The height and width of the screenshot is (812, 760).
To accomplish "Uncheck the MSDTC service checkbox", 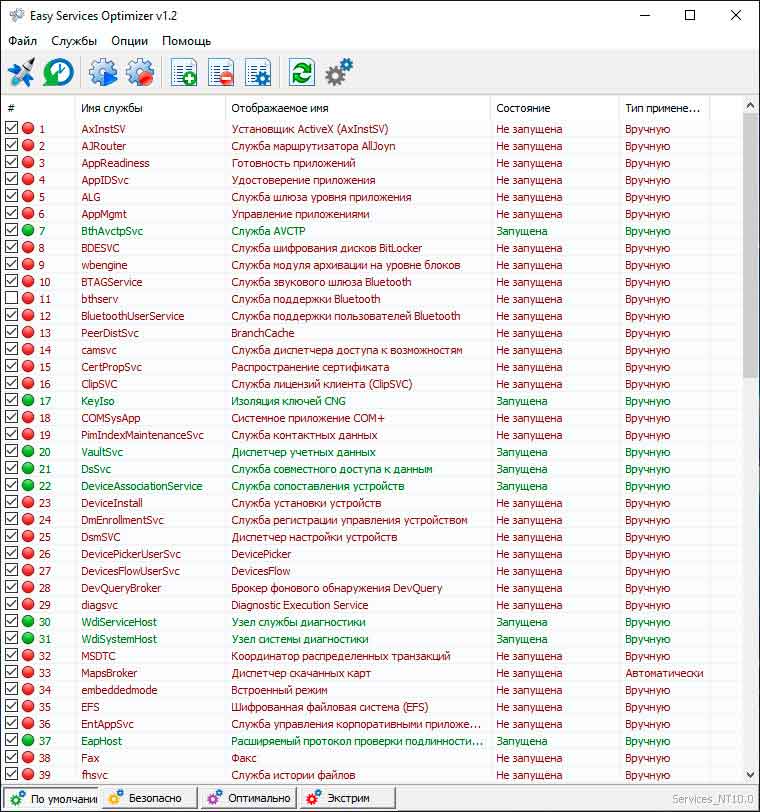I will click(11, 655).
